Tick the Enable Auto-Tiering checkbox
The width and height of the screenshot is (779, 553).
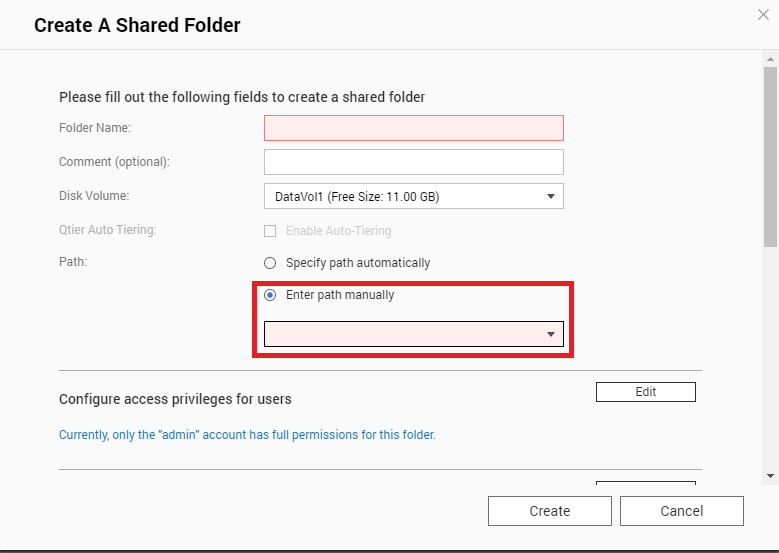270,231
